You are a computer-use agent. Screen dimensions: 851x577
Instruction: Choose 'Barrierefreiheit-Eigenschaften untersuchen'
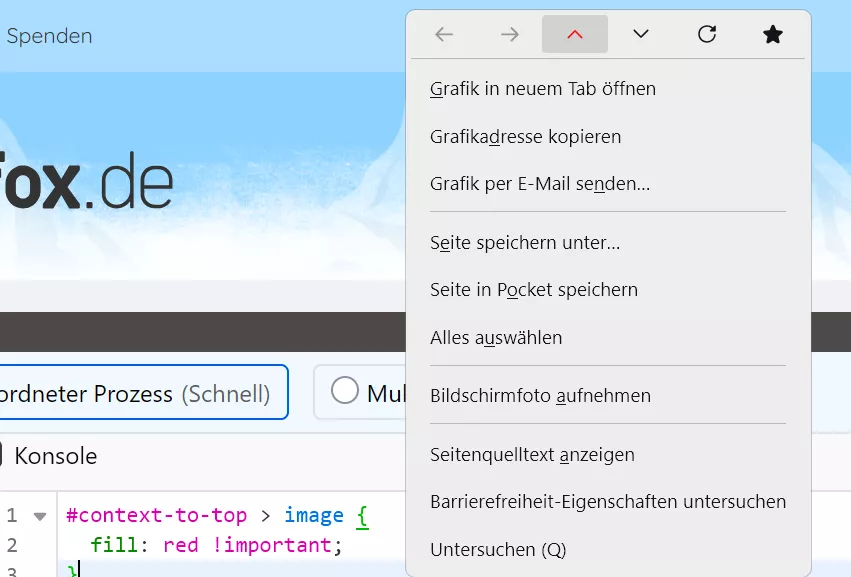click(608, 502)
